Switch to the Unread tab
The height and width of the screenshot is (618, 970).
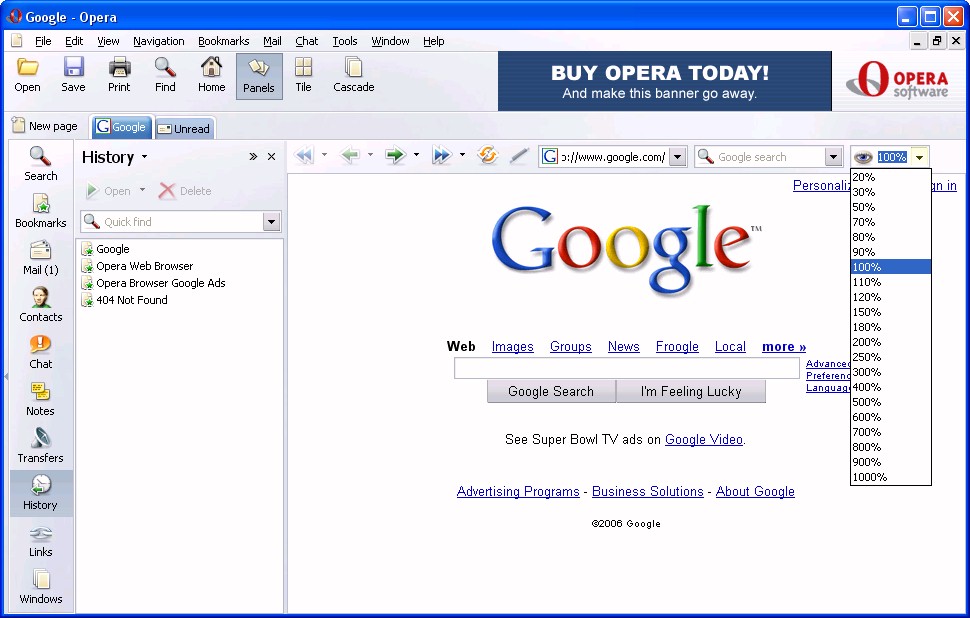coord(185,128)
